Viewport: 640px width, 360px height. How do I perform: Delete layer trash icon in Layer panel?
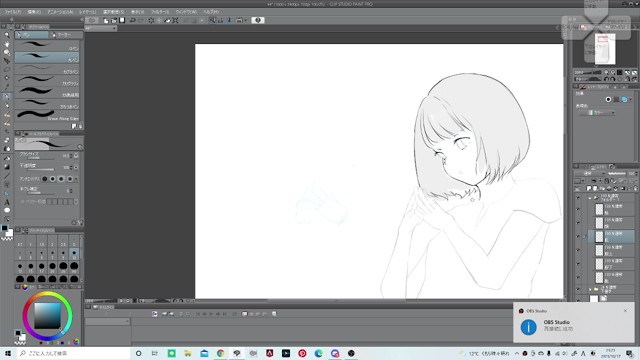pyautogui.click(x=635, y=189)
